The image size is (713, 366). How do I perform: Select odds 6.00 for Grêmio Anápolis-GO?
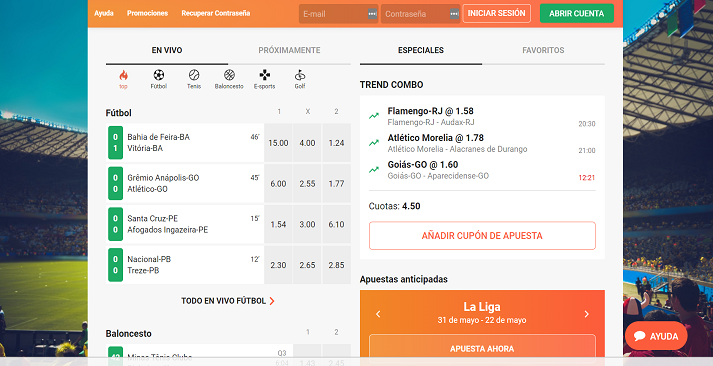pyautogui.click(x=278, y=184)
